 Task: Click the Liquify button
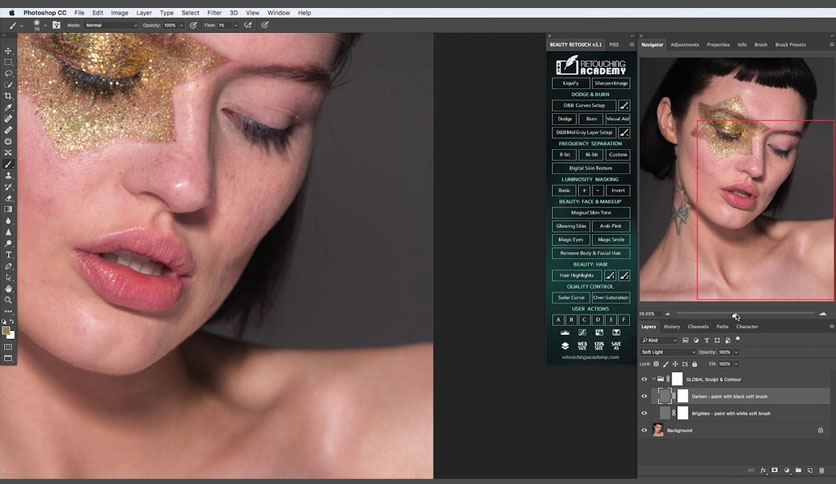coord(570,83)
